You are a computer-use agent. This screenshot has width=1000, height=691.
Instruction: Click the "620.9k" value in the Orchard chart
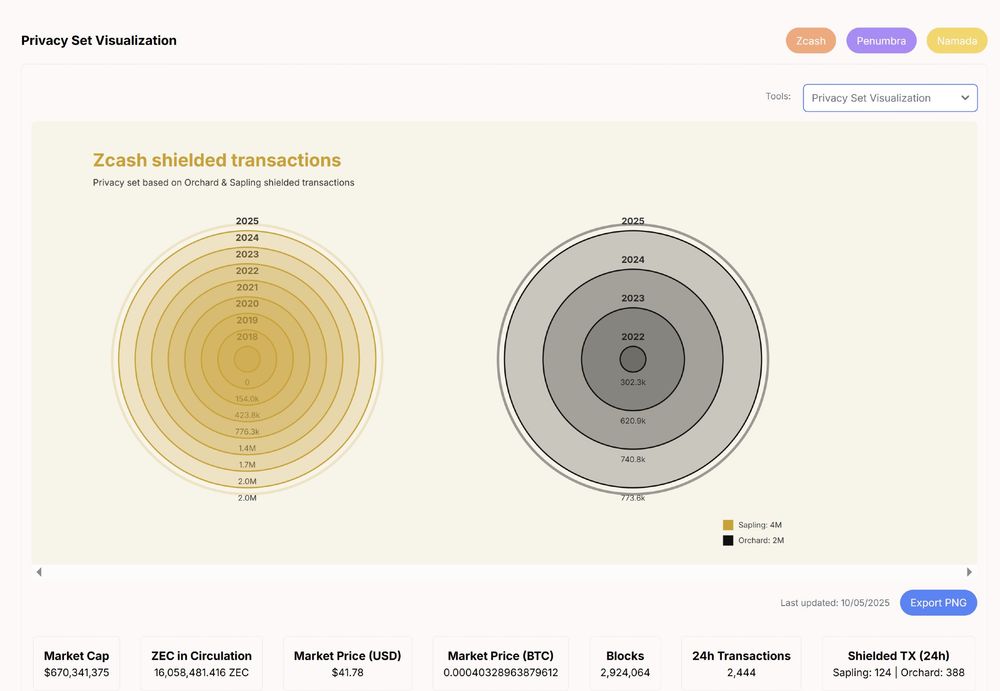tap(633, 420)
